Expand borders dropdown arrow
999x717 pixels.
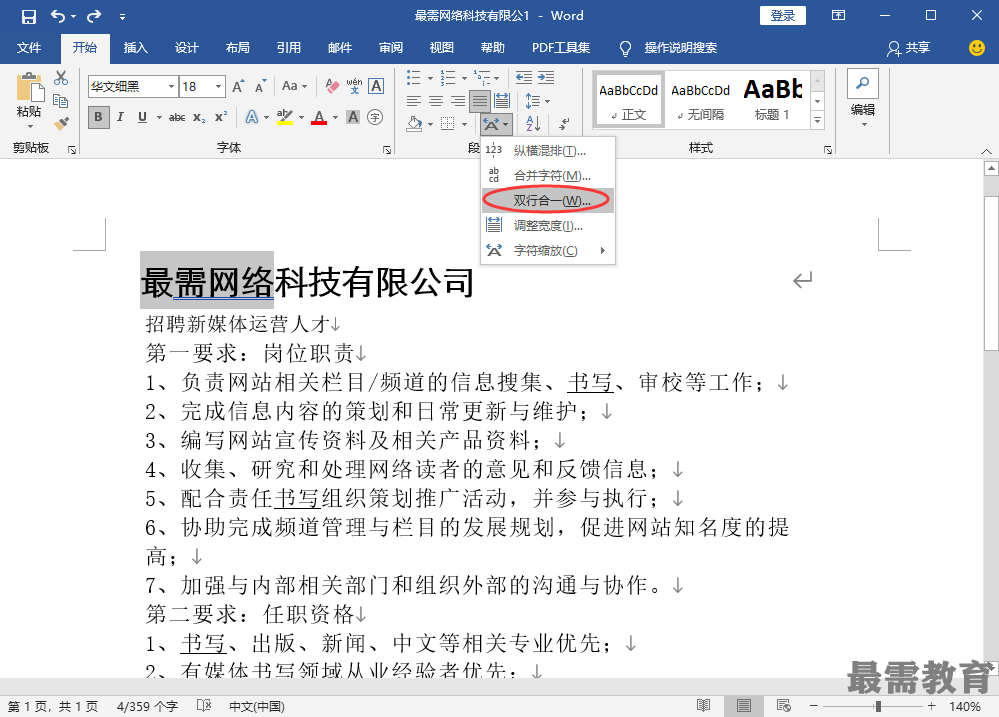click(x=464, y=124)
